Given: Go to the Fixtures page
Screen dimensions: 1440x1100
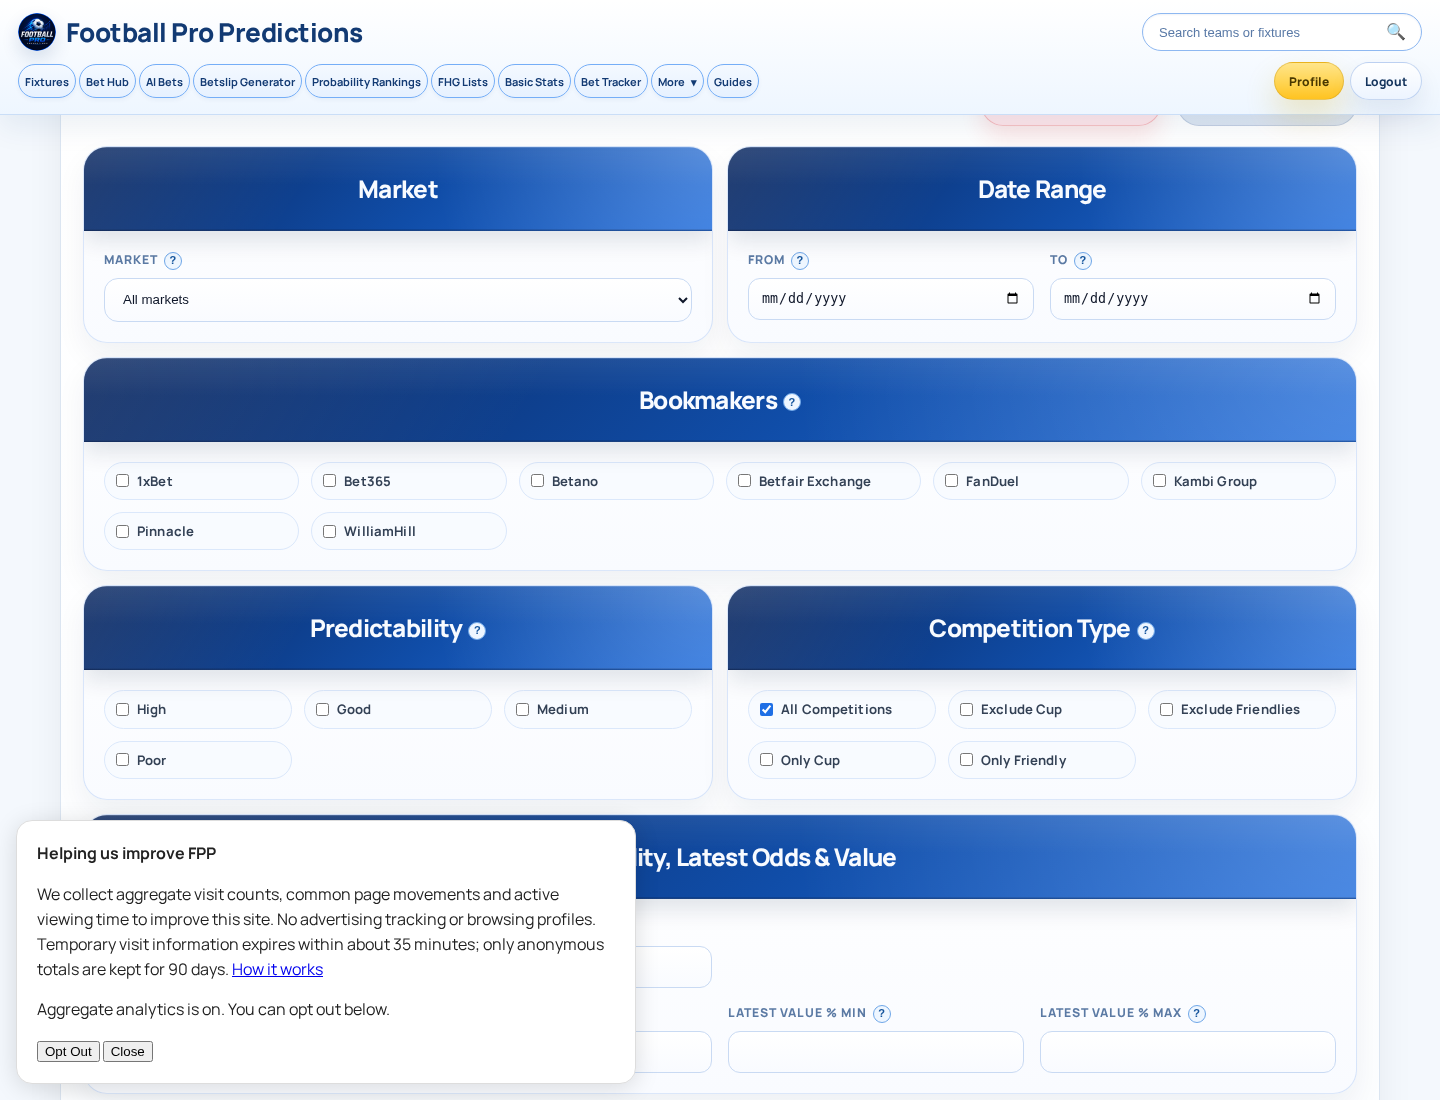Looking at the screenshot, I should tap(47, 82).
